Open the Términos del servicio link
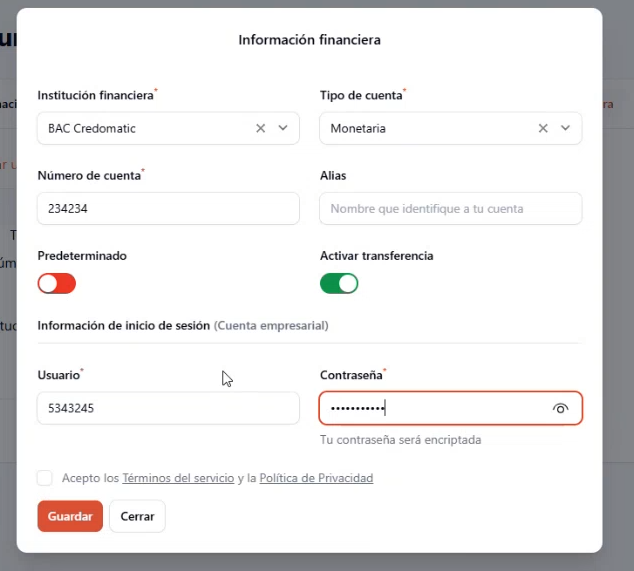Image resolution: width=634 pixels, height=571 pixels. [x=178, y=478]
